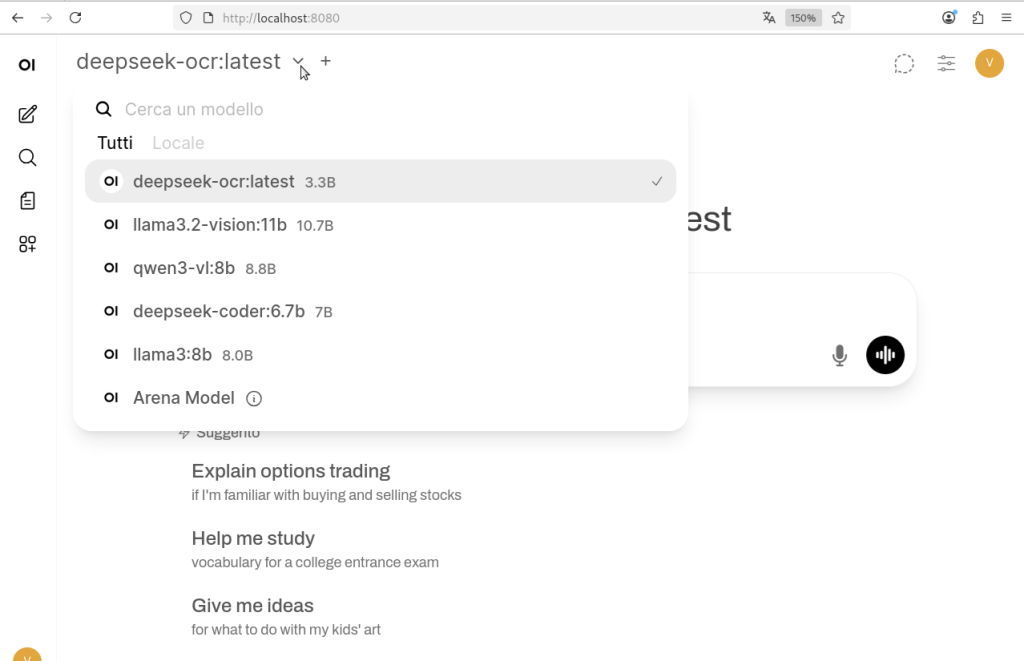Open the search icon in sidebar
This screenshot has height=661, width=1024.
point(28,158)
